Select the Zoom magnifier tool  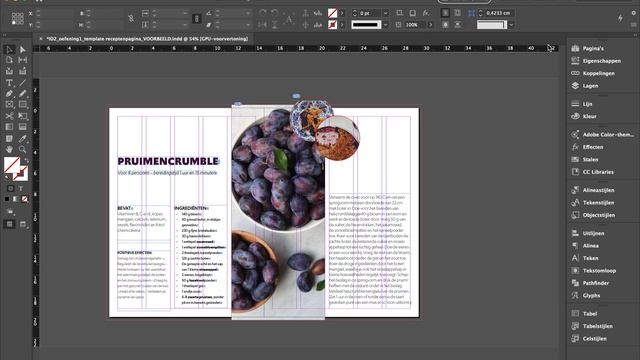click(23, 149)
